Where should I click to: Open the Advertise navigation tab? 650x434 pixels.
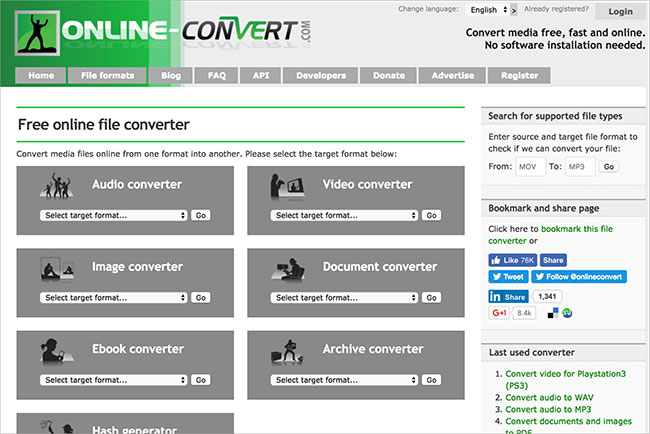pos(452,75)
